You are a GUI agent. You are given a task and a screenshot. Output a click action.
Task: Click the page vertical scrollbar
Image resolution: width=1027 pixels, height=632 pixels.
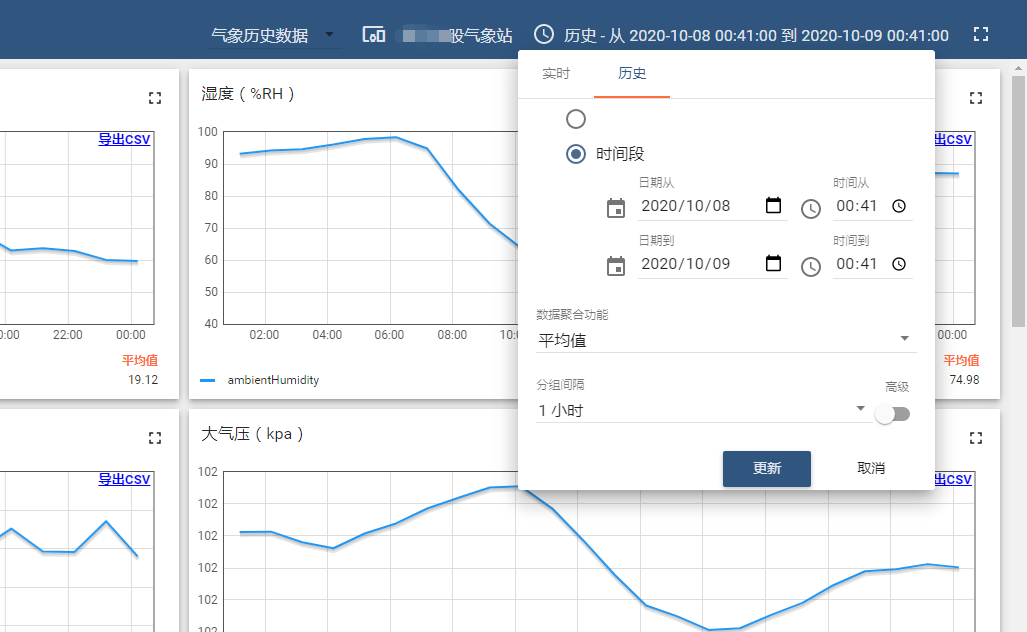click(x=1019, y=200)
